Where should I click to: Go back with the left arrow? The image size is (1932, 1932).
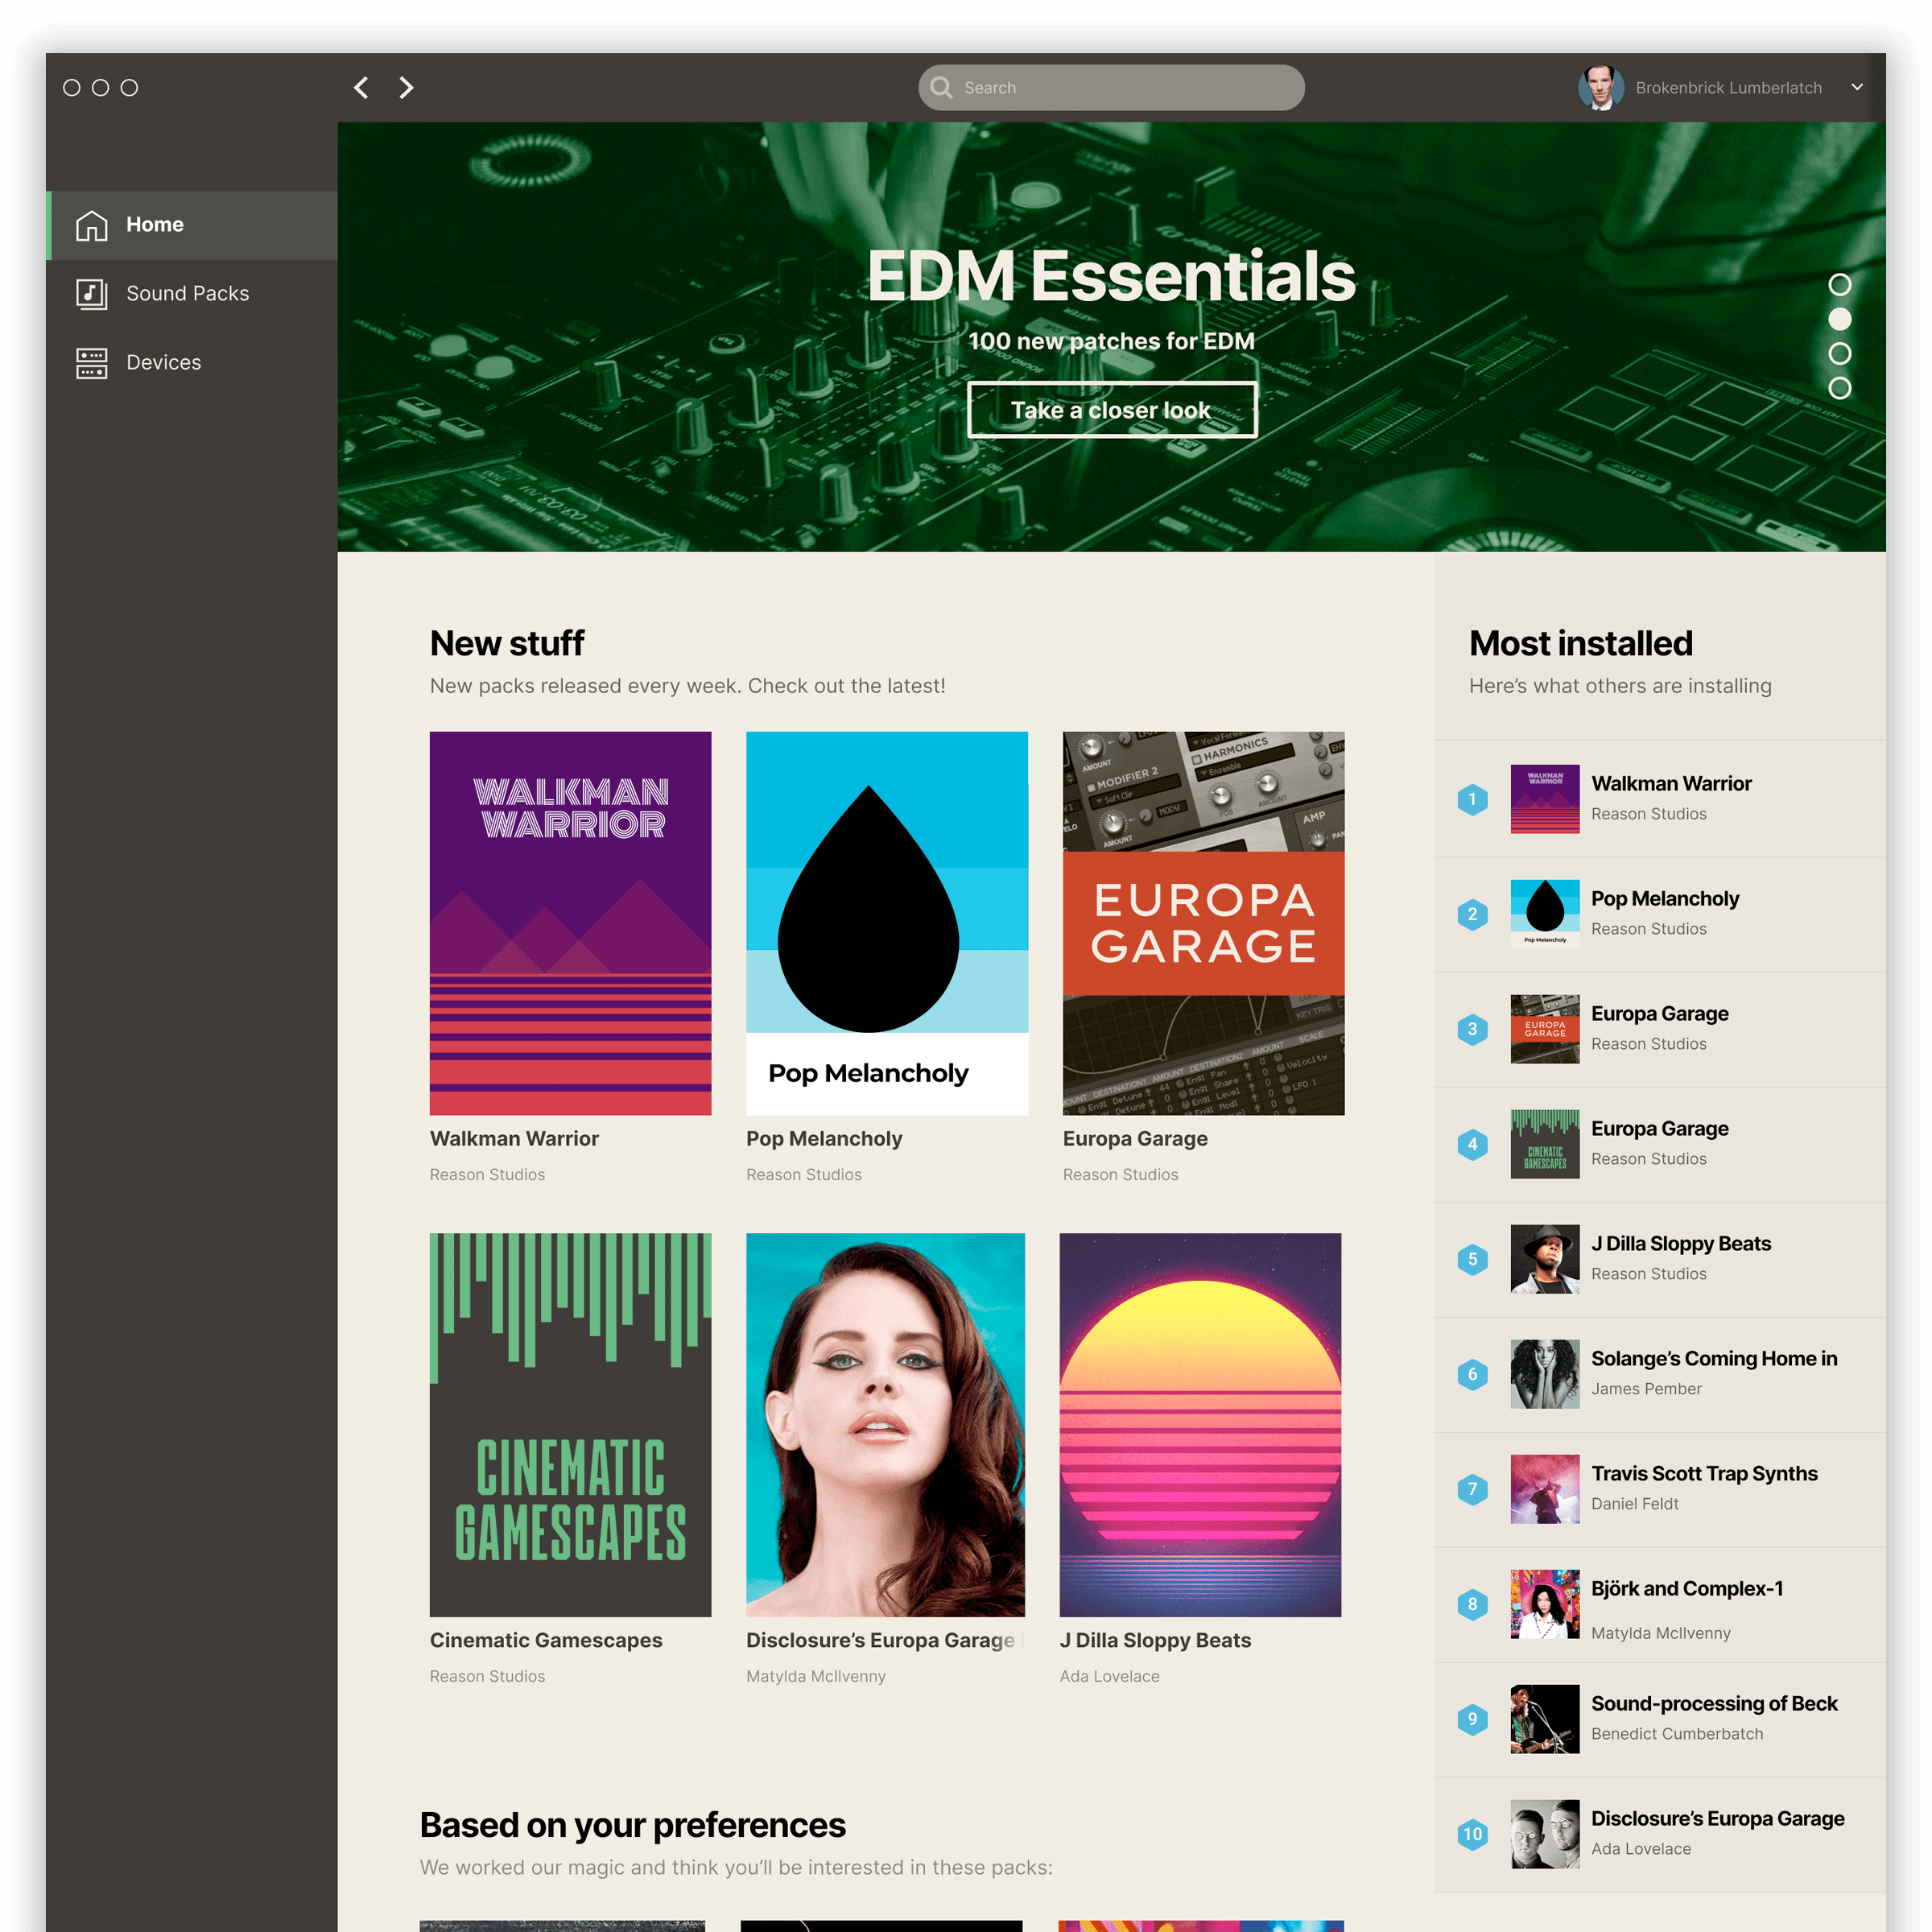tap(362, 88)
